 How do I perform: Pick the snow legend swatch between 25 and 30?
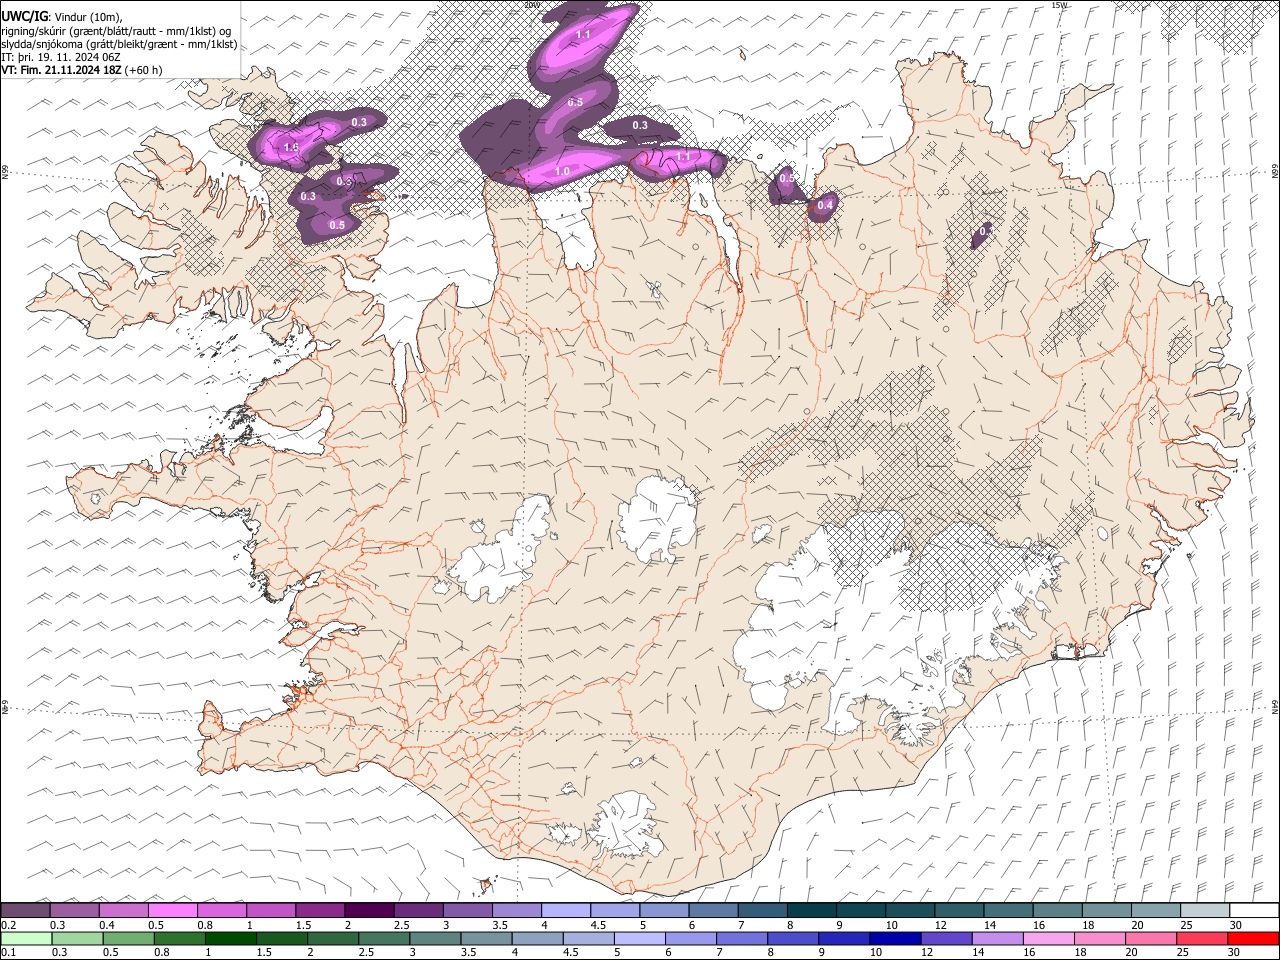click(x=1205, y=911)
